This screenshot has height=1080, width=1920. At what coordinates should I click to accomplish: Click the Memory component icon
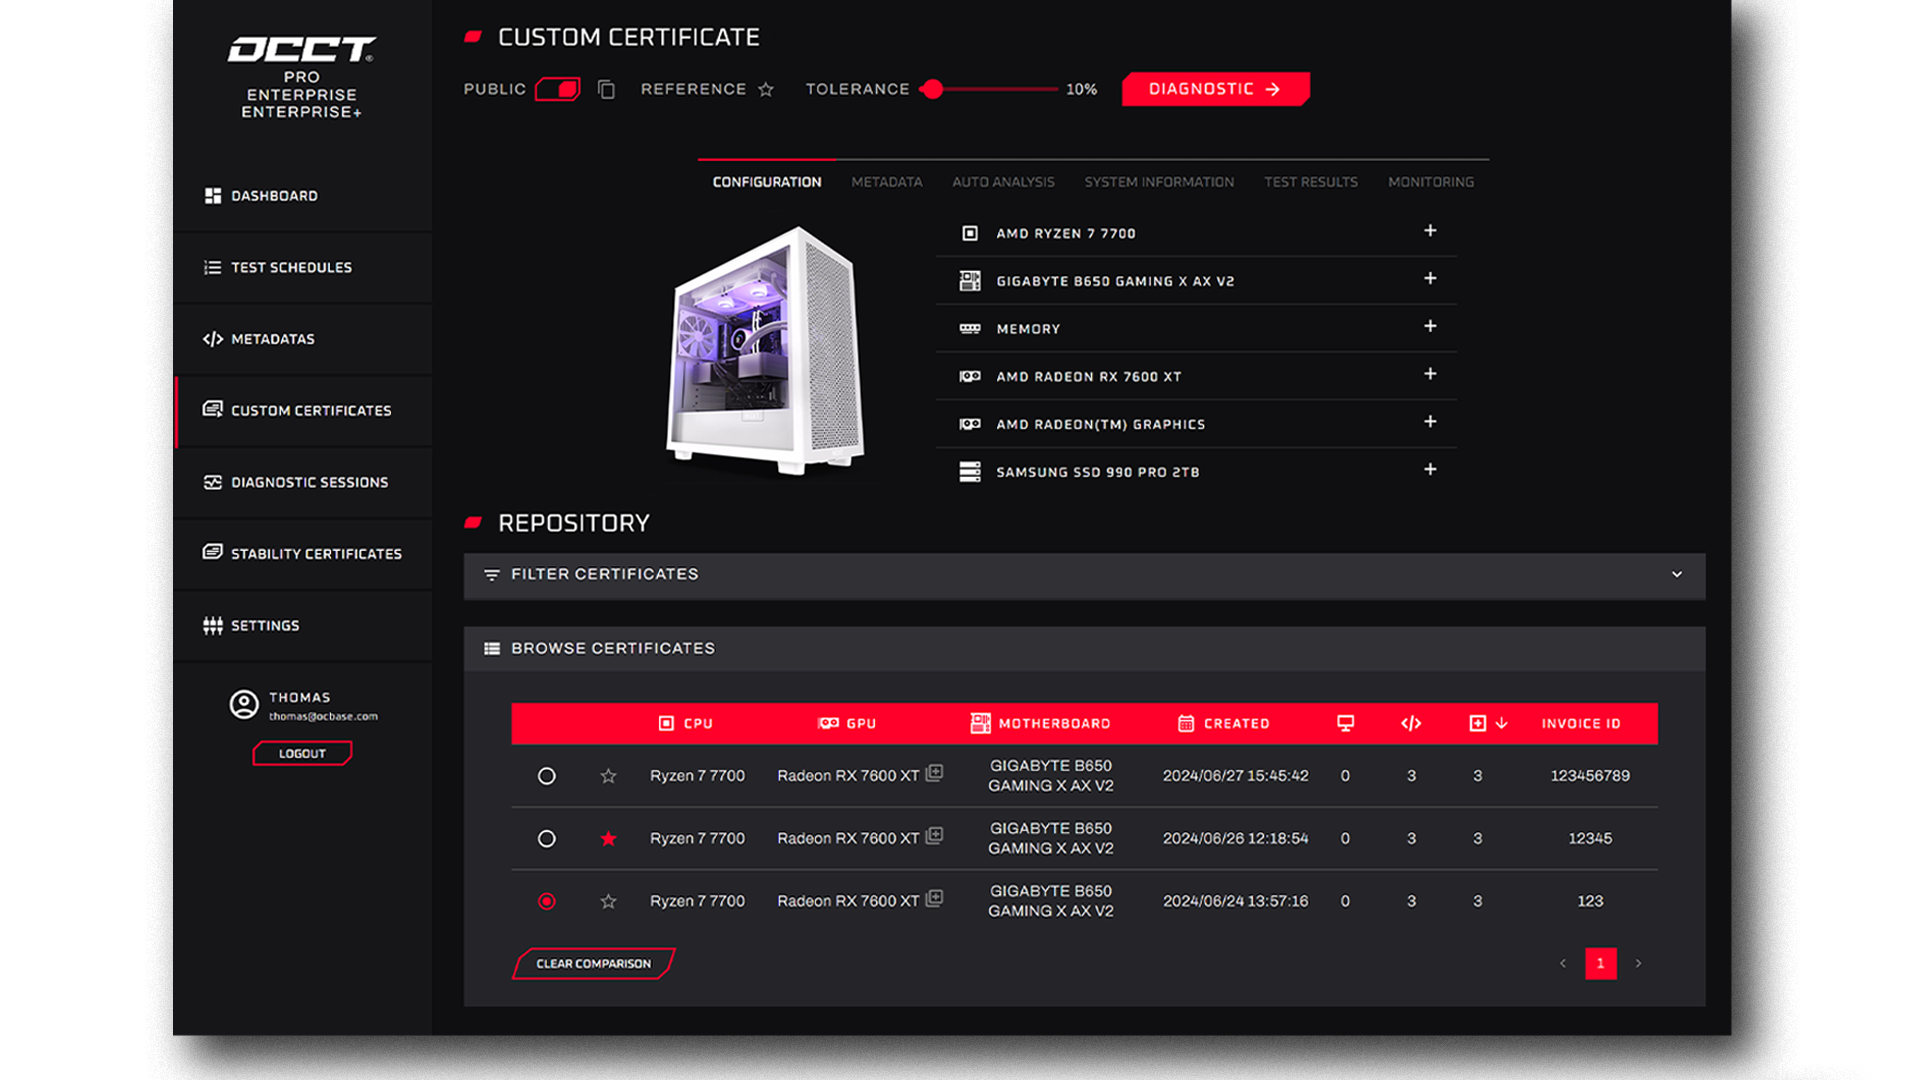click(x=969, y=329)
